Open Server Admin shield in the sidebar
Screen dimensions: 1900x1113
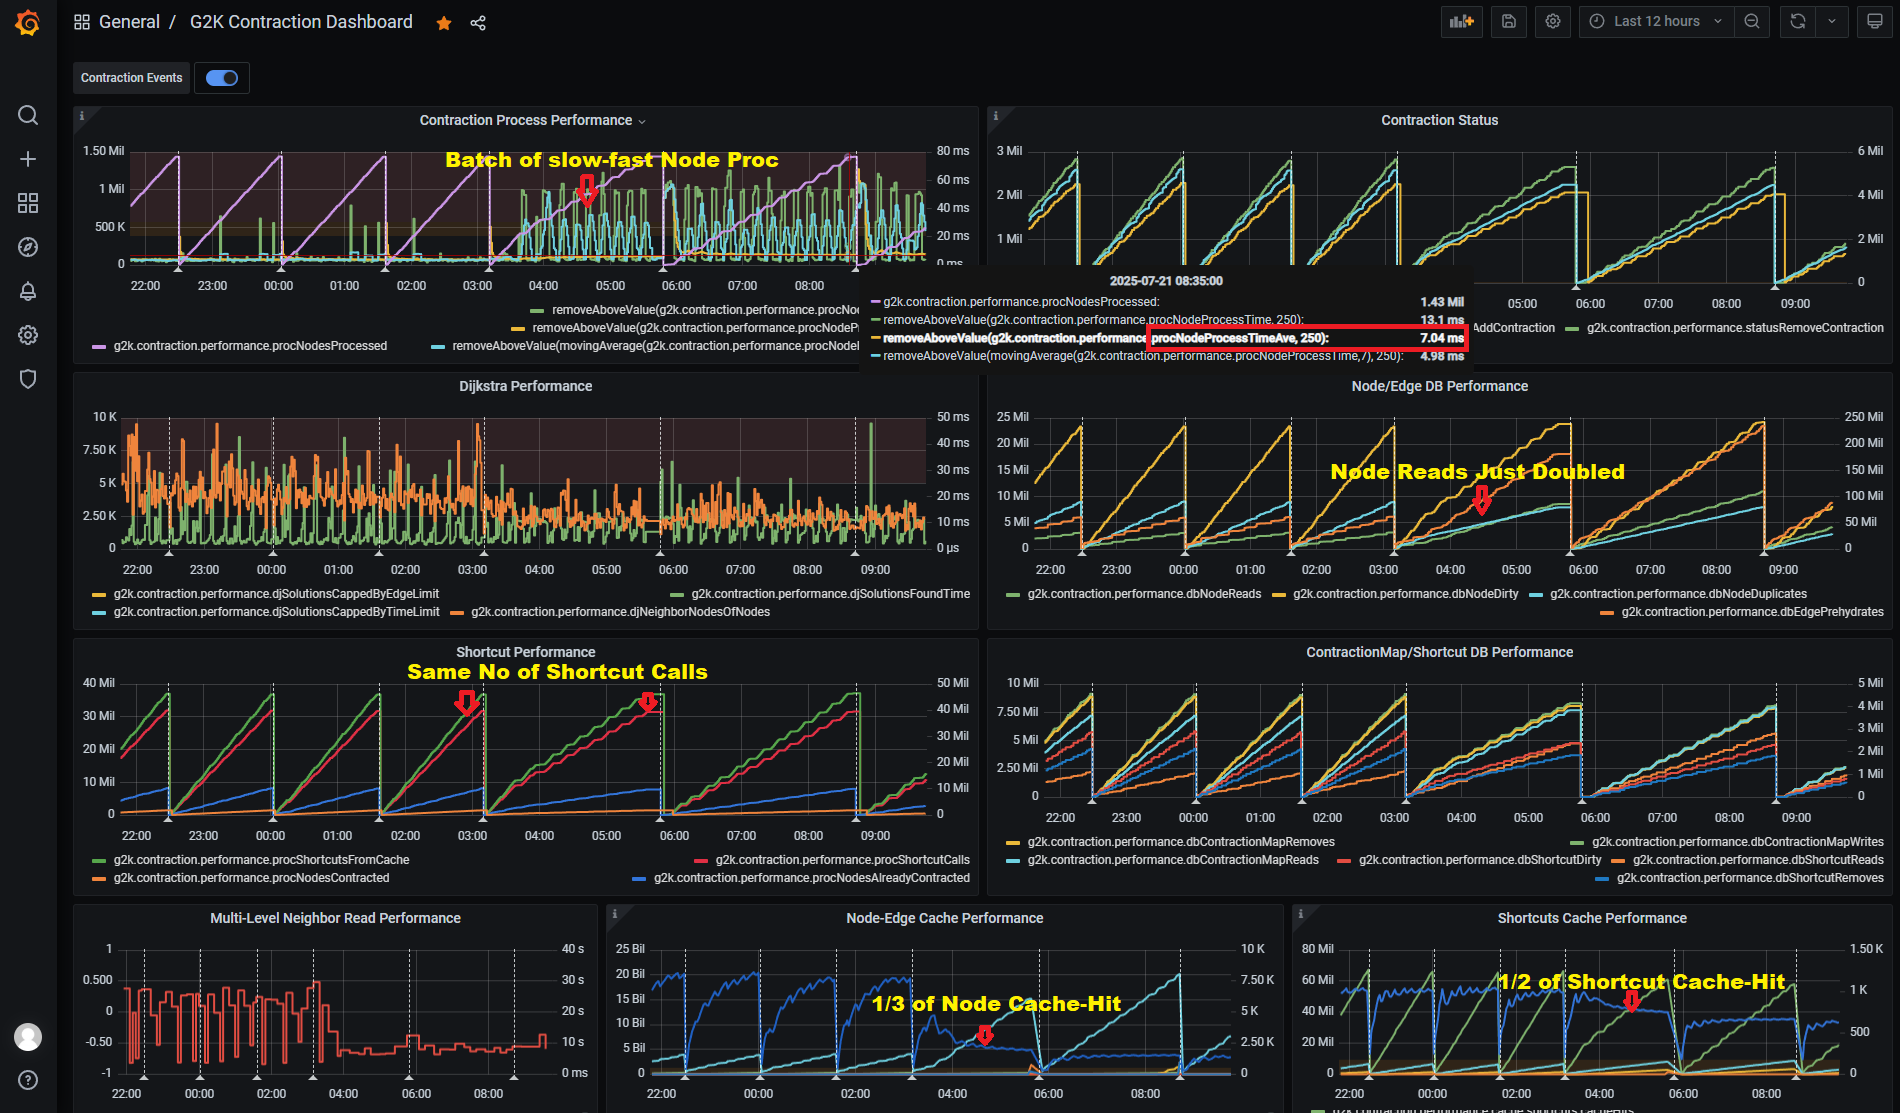(28, 379)
